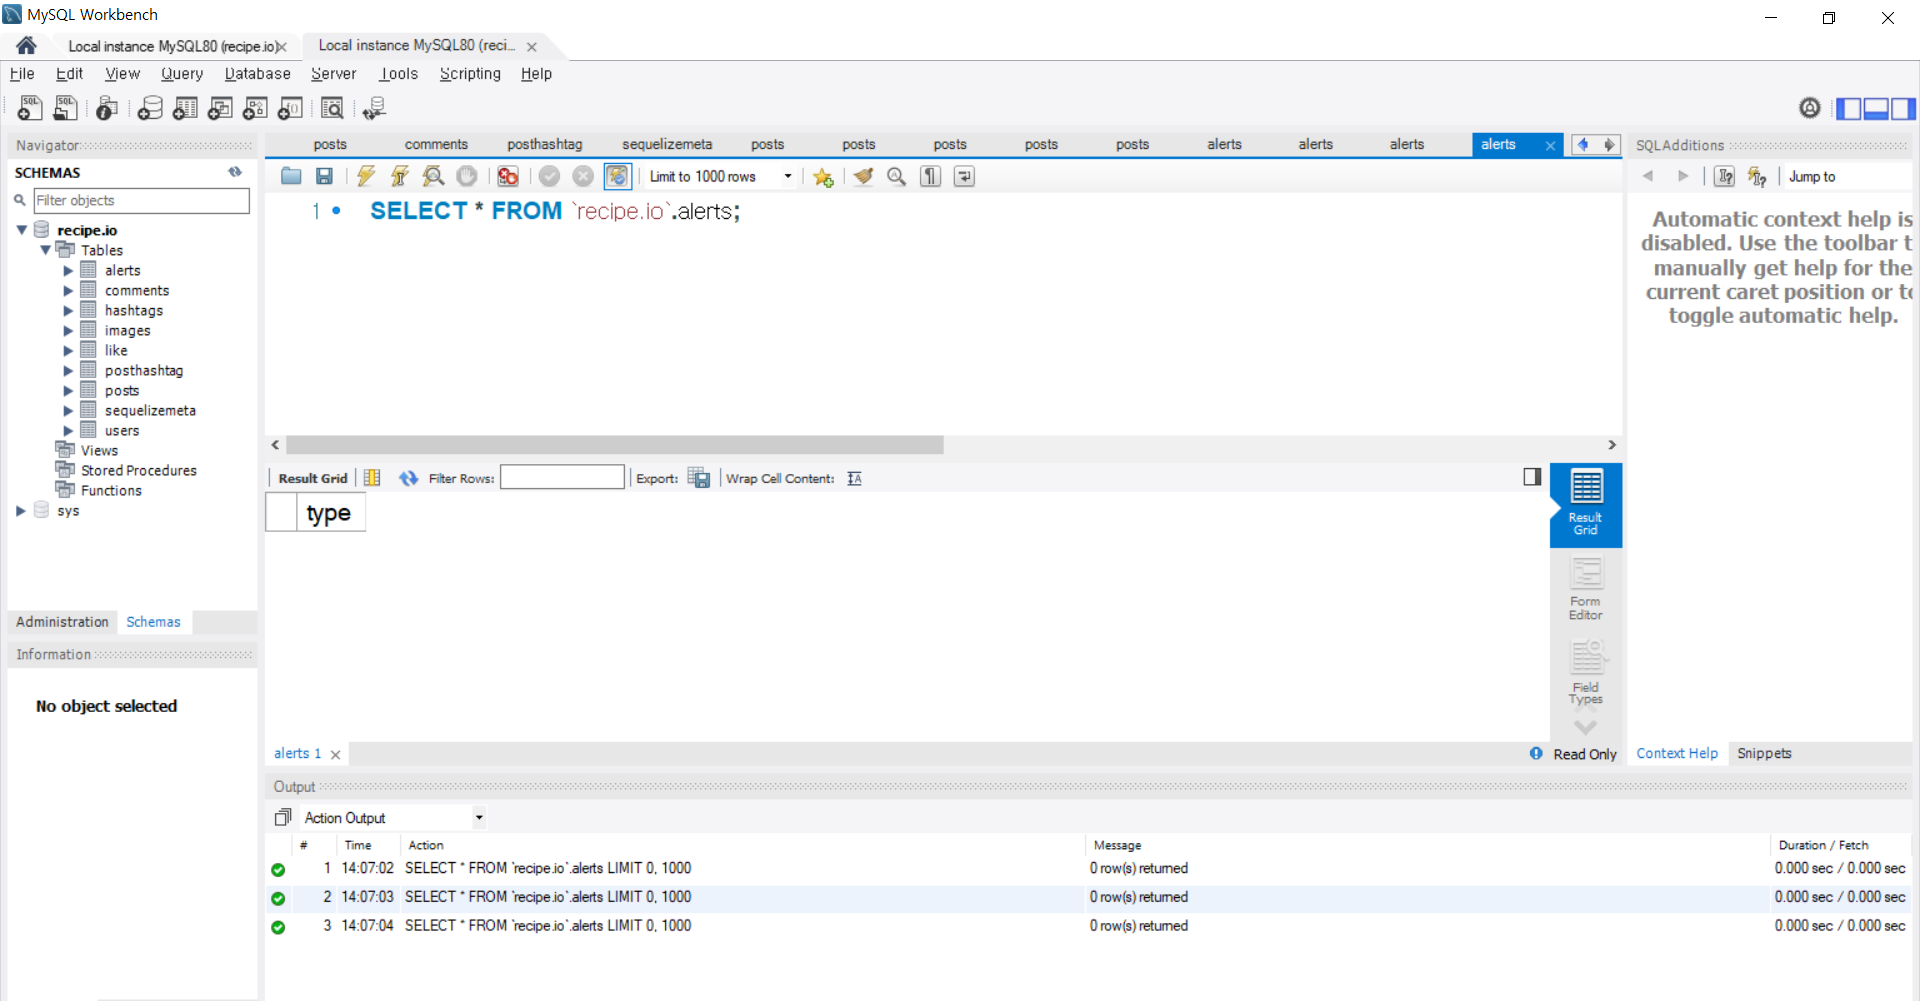Search table data icon
The height and width of the screenshot is (1001, 1920).
tap(332, 108)
